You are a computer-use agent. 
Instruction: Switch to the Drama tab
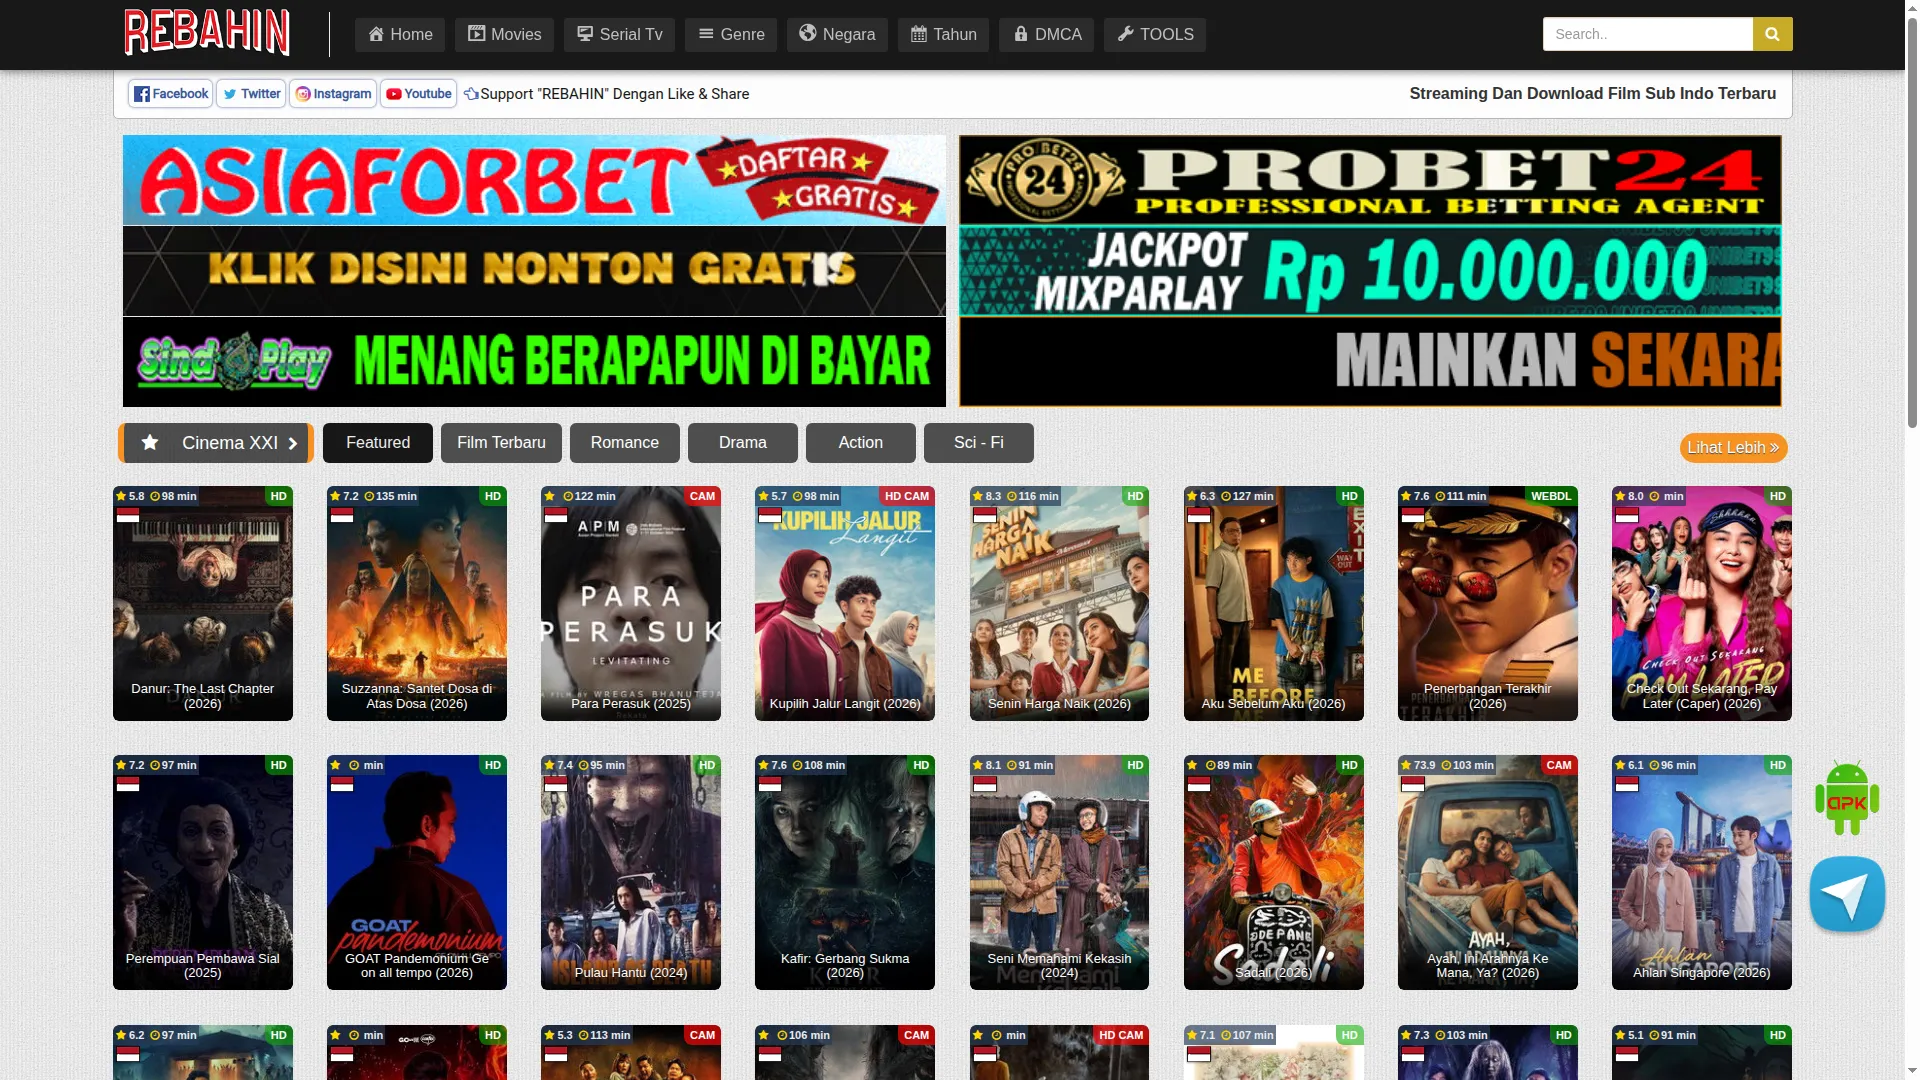click(x=743, y=443)
